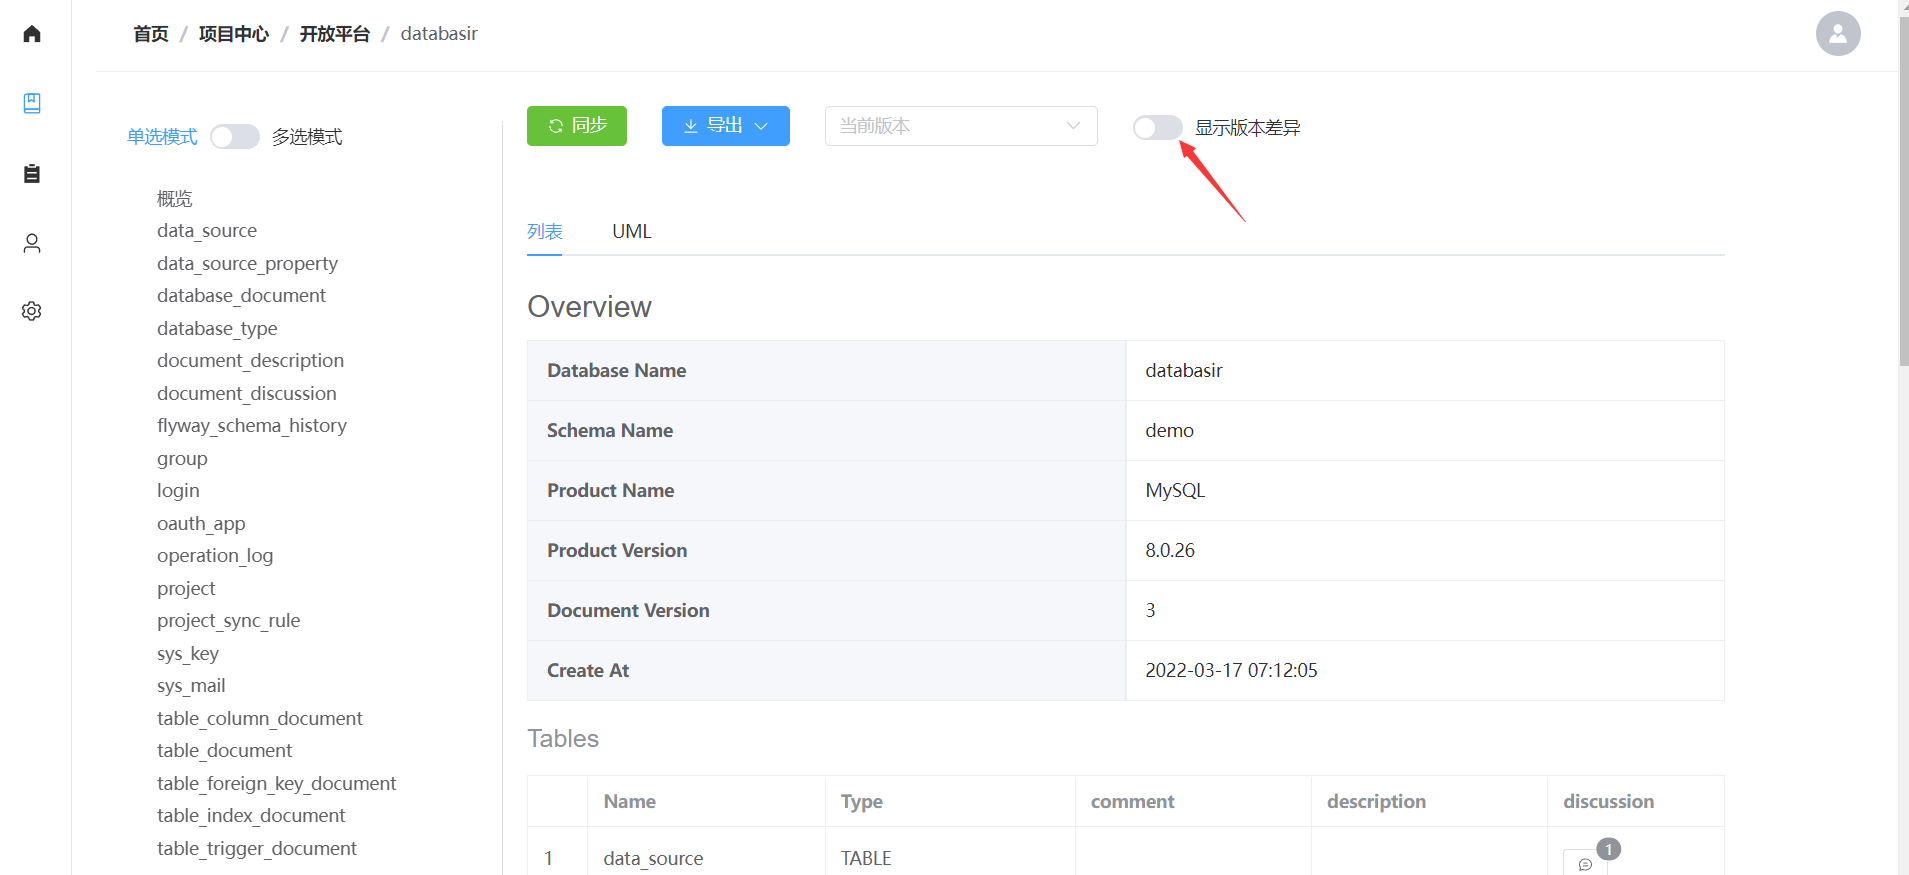Viewport: 1909px width, 875px height.
Task: Click the vertical page scrollbar
Action: [1903, 200]
